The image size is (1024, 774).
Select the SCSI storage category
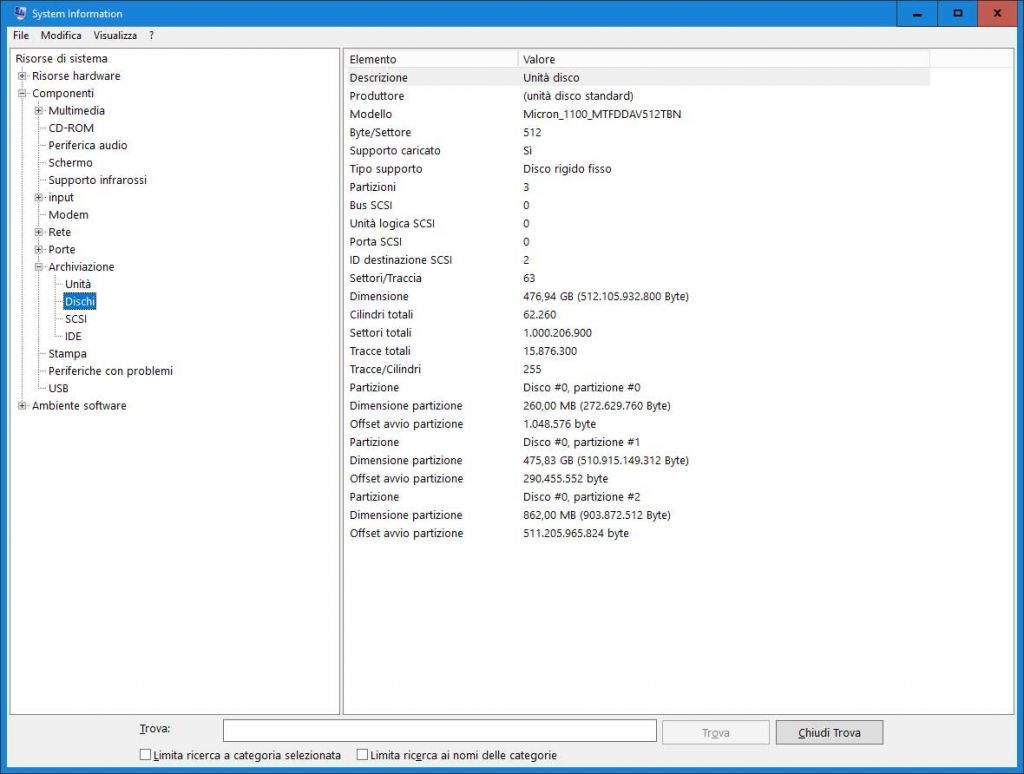74,318
